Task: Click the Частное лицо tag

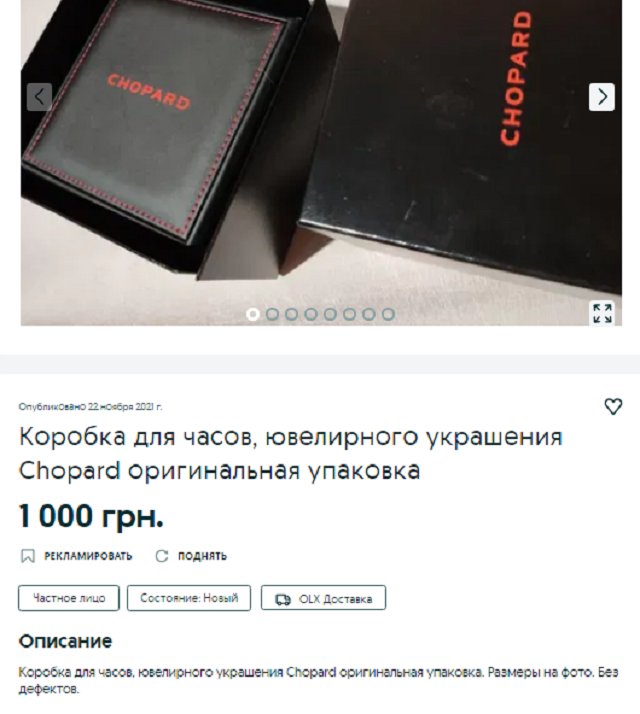Action: point(69,598)
